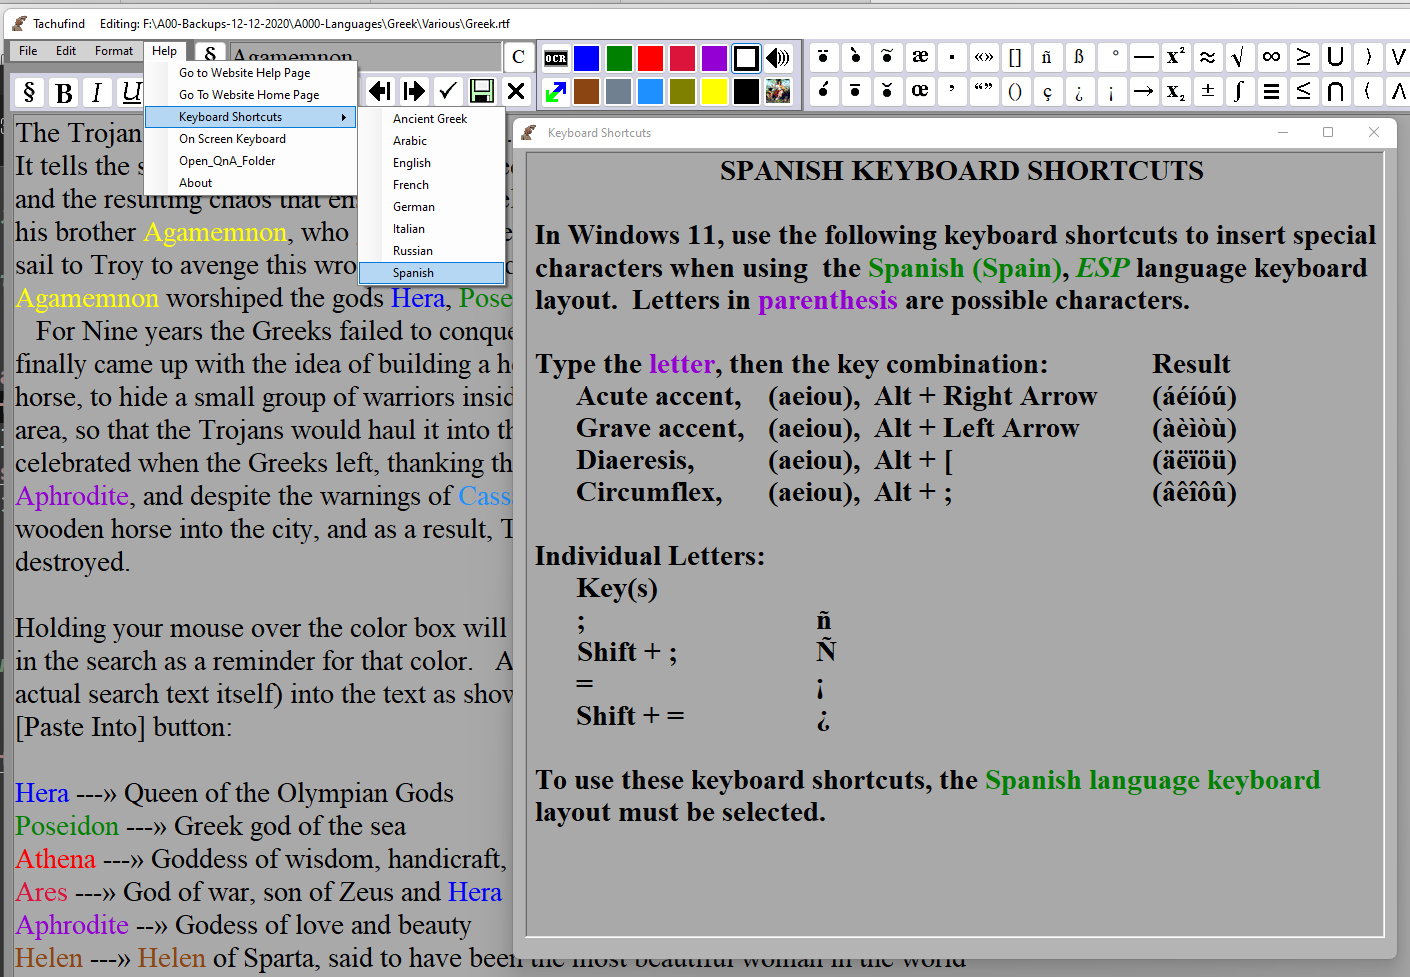
Task: Open the Format menu
Action: 113,50
